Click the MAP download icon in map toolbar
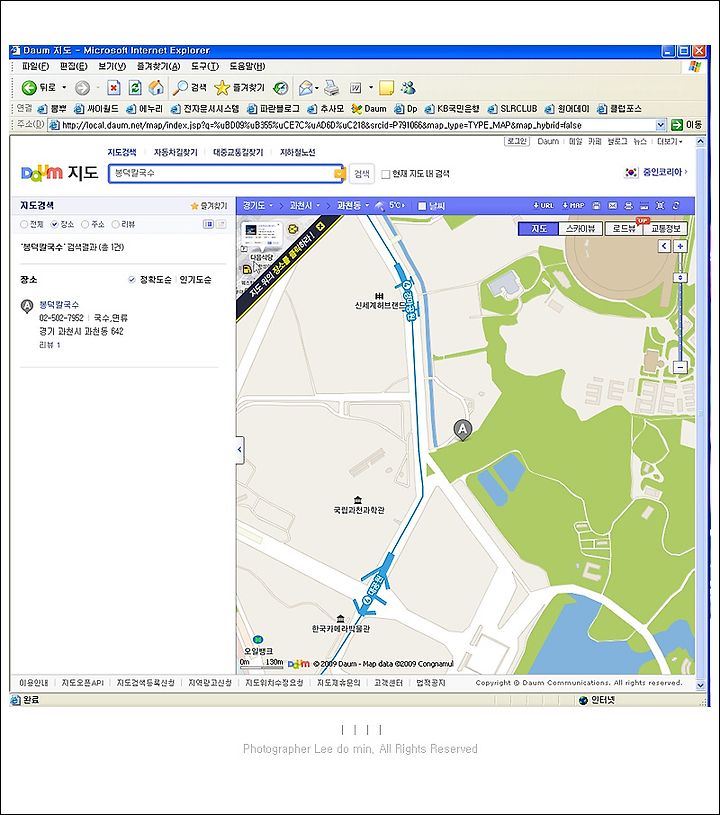 pyautogui.click(x=573, y=206)
